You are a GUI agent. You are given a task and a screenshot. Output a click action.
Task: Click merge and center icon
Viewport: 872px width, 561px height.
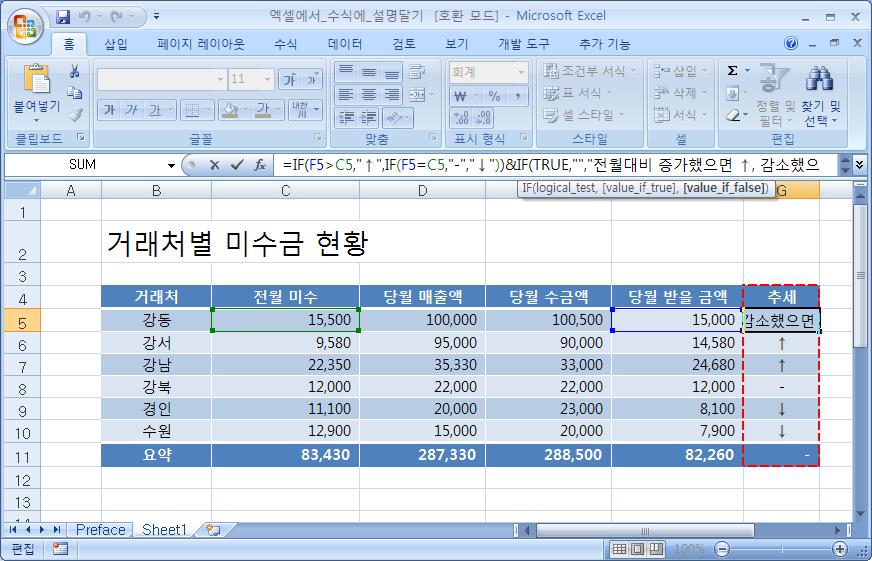click(x=417, y=95)
